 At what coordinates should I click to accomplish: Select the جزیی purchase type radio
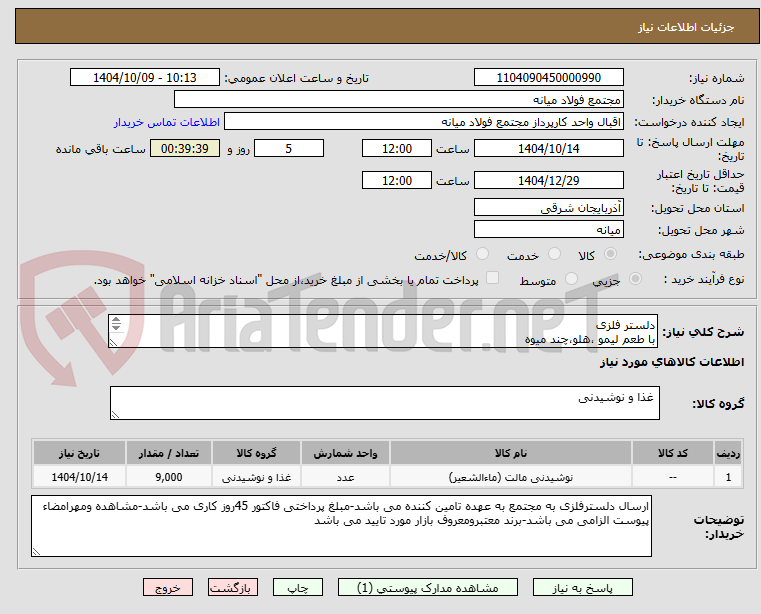(x=635, y=279)
